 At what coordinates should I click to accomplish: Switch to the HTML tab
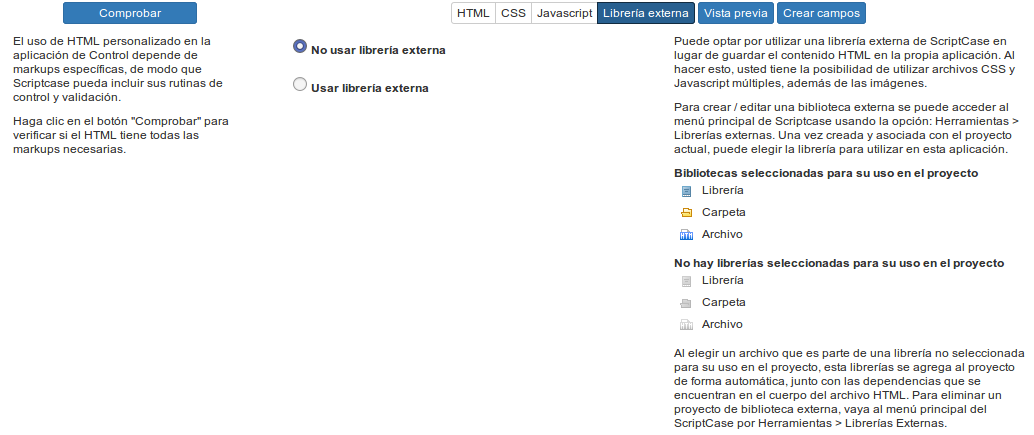click(x=473, y=13)
